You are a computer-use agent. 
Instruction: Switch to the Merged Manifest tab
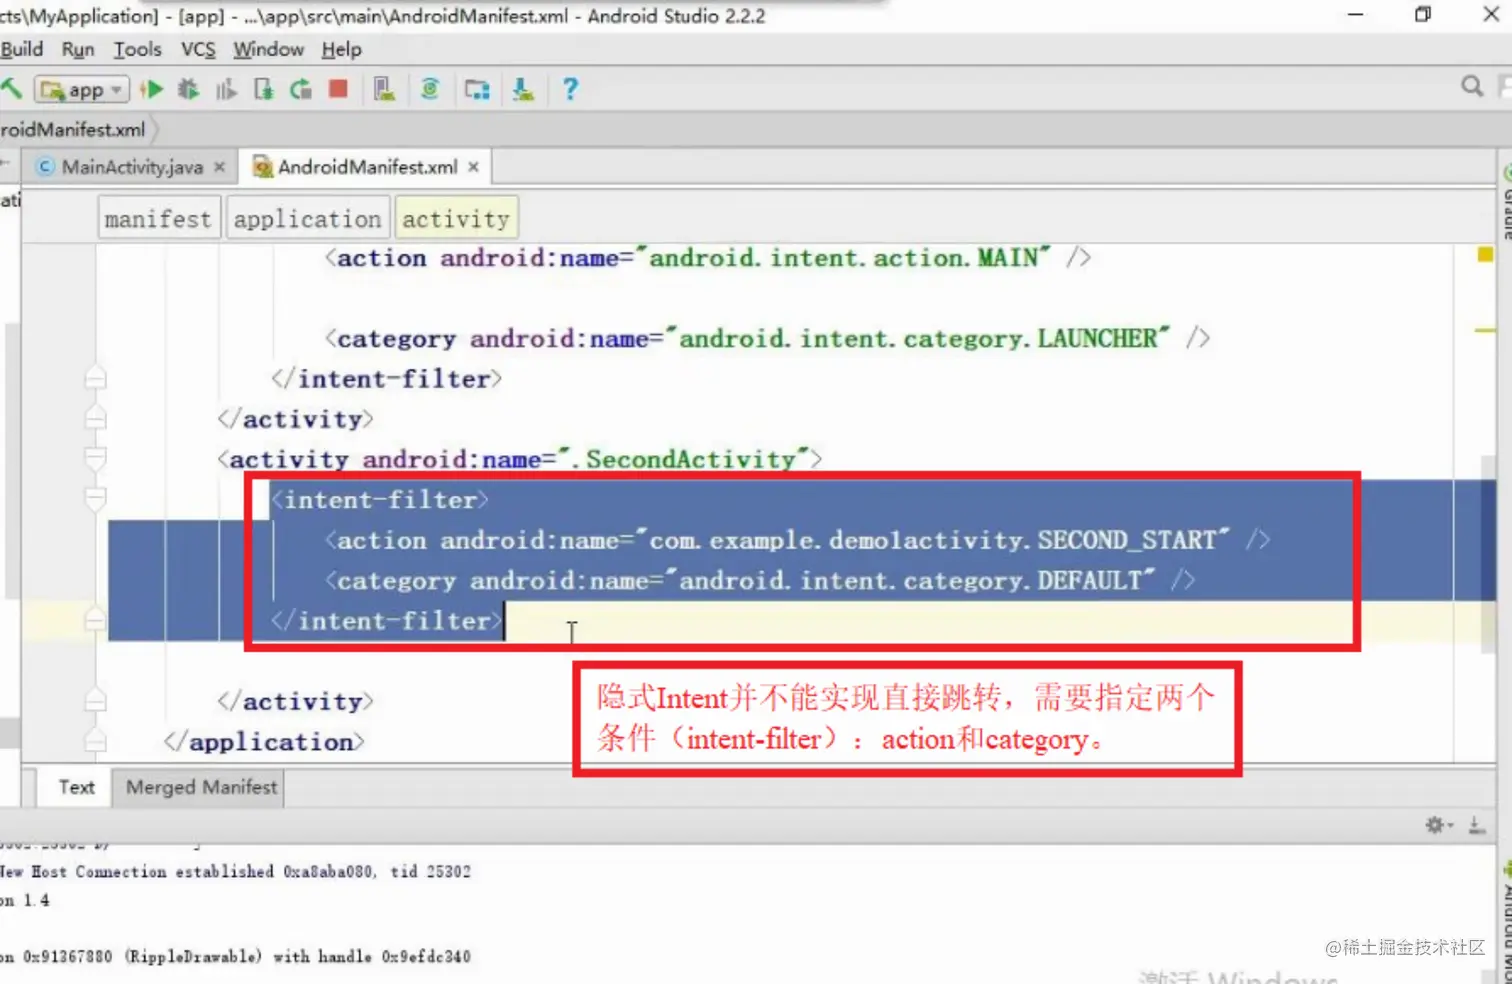tap(201, 787)
